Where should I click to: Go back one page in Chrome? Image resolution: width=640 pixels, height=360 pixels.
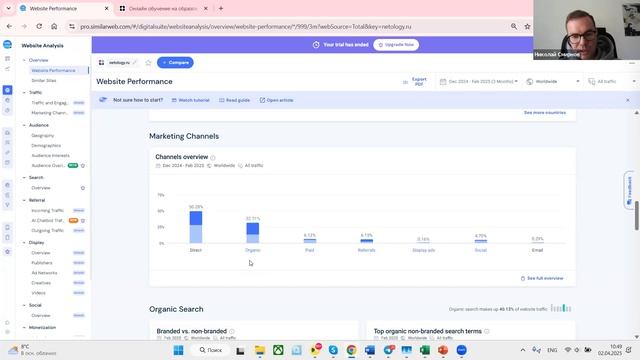tap(9, 27)
